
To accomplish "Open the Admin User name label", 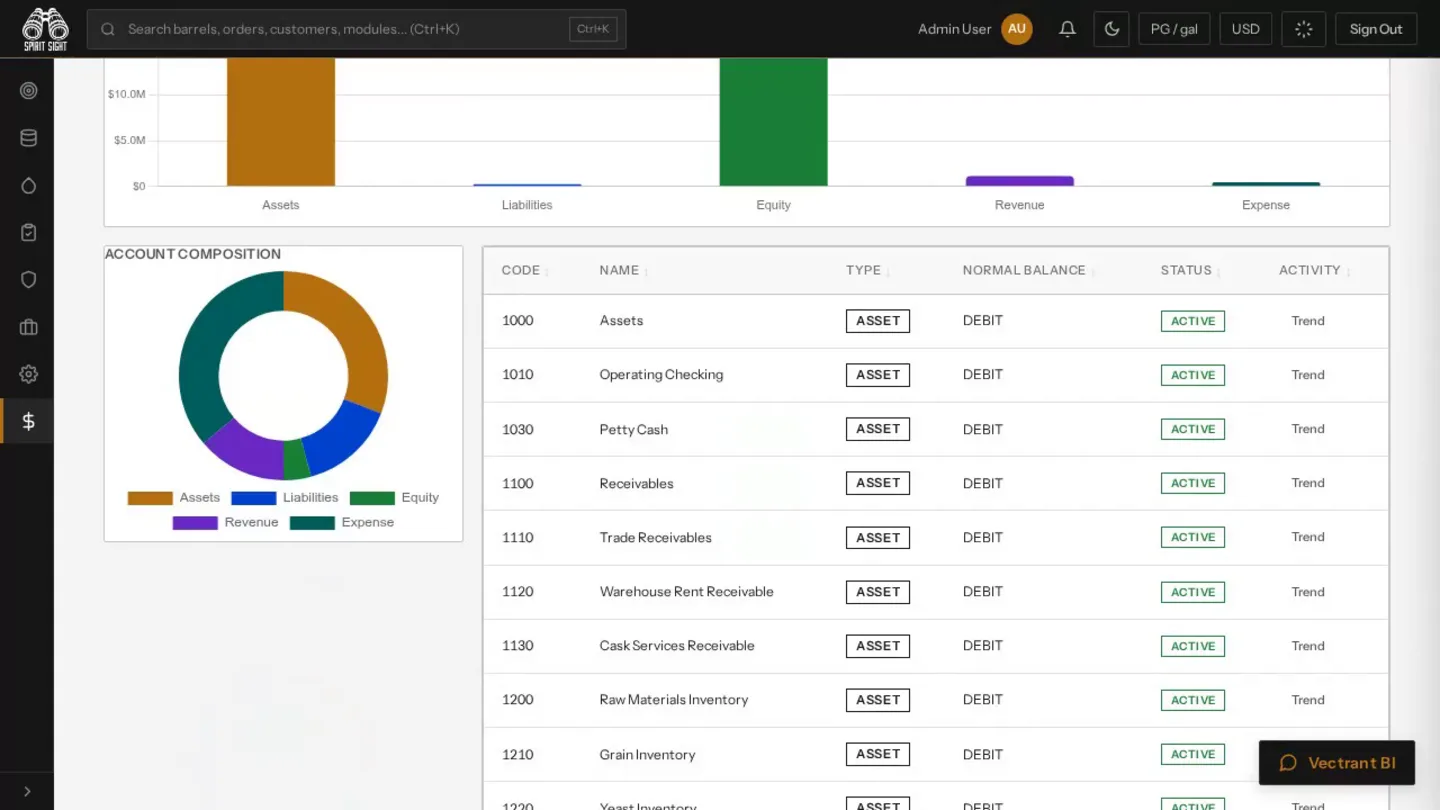I will tap(954, 29).
